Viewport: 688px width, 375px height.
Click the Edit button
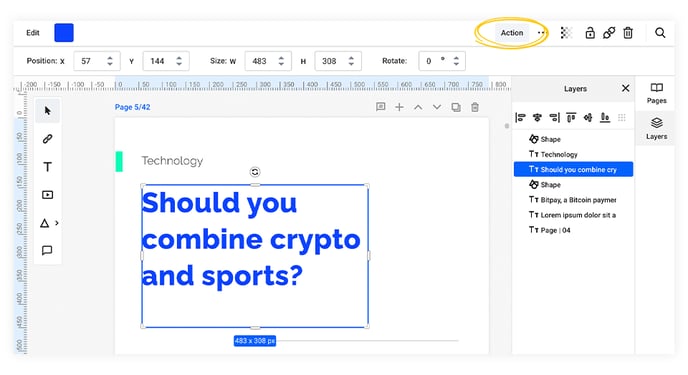[x=33, y=33]
